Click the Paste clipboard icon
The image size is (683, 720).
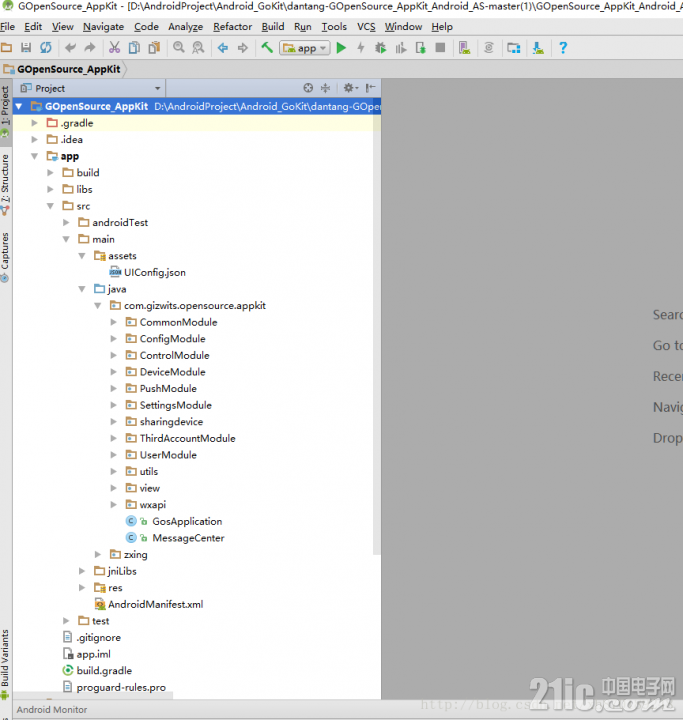coord(154,48)
